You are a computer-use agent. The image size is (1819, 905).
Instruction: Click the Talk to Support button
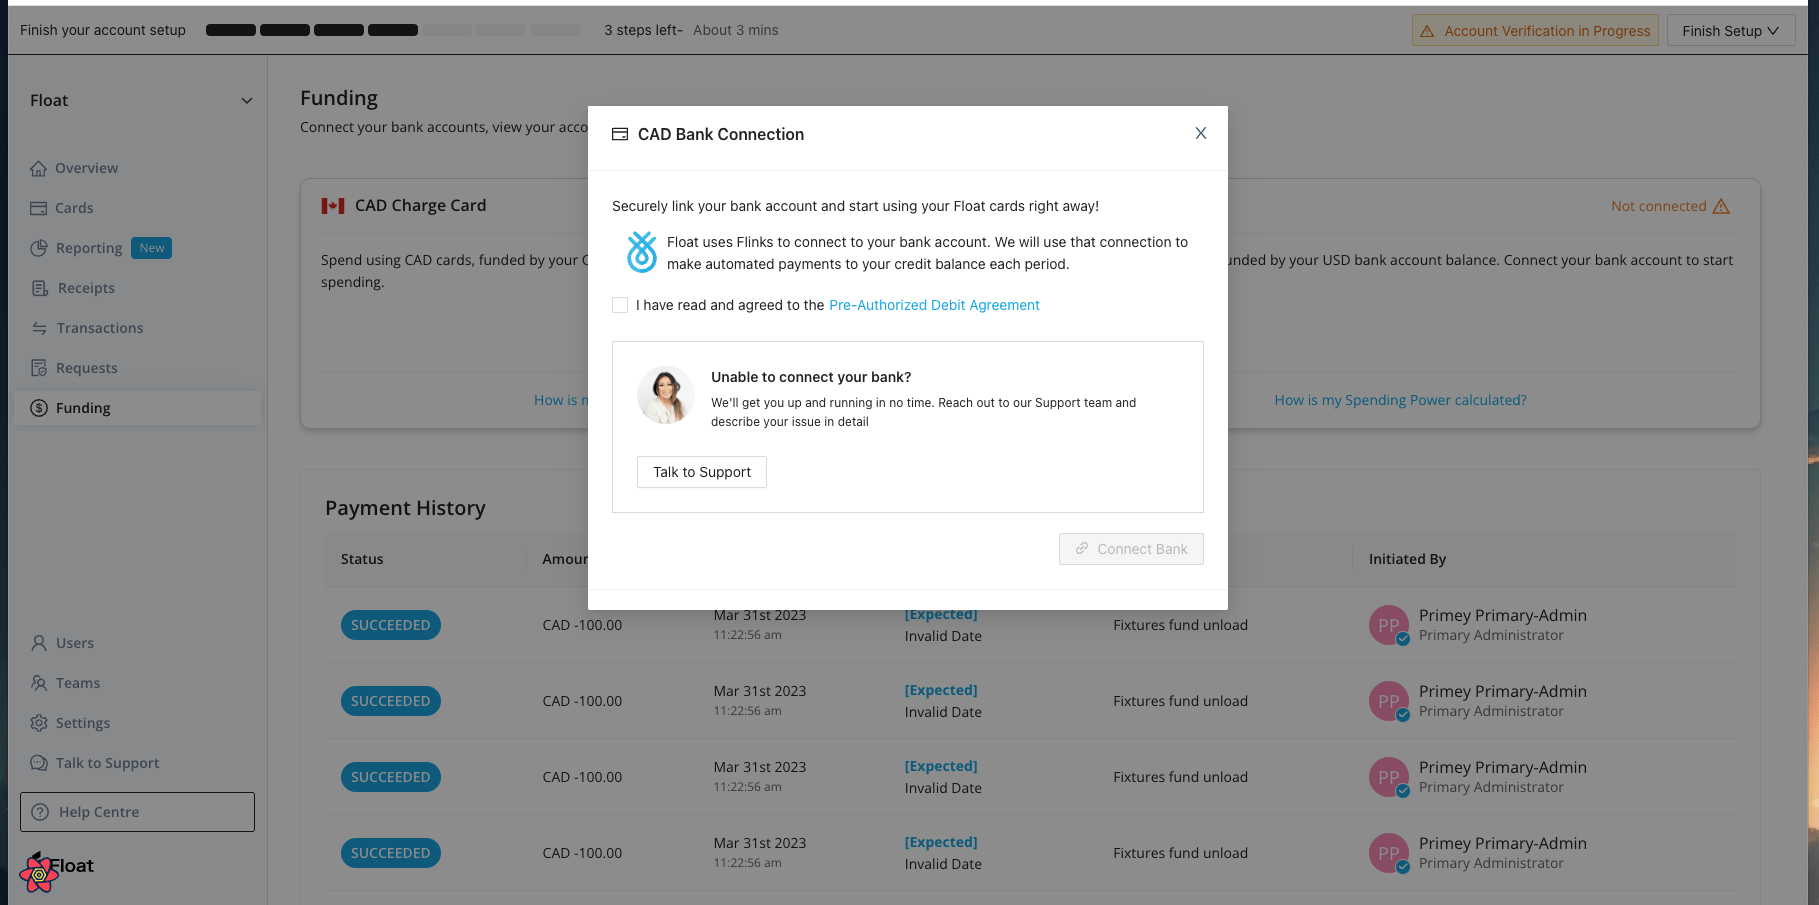pyautogui.click(x=701, y=471)
